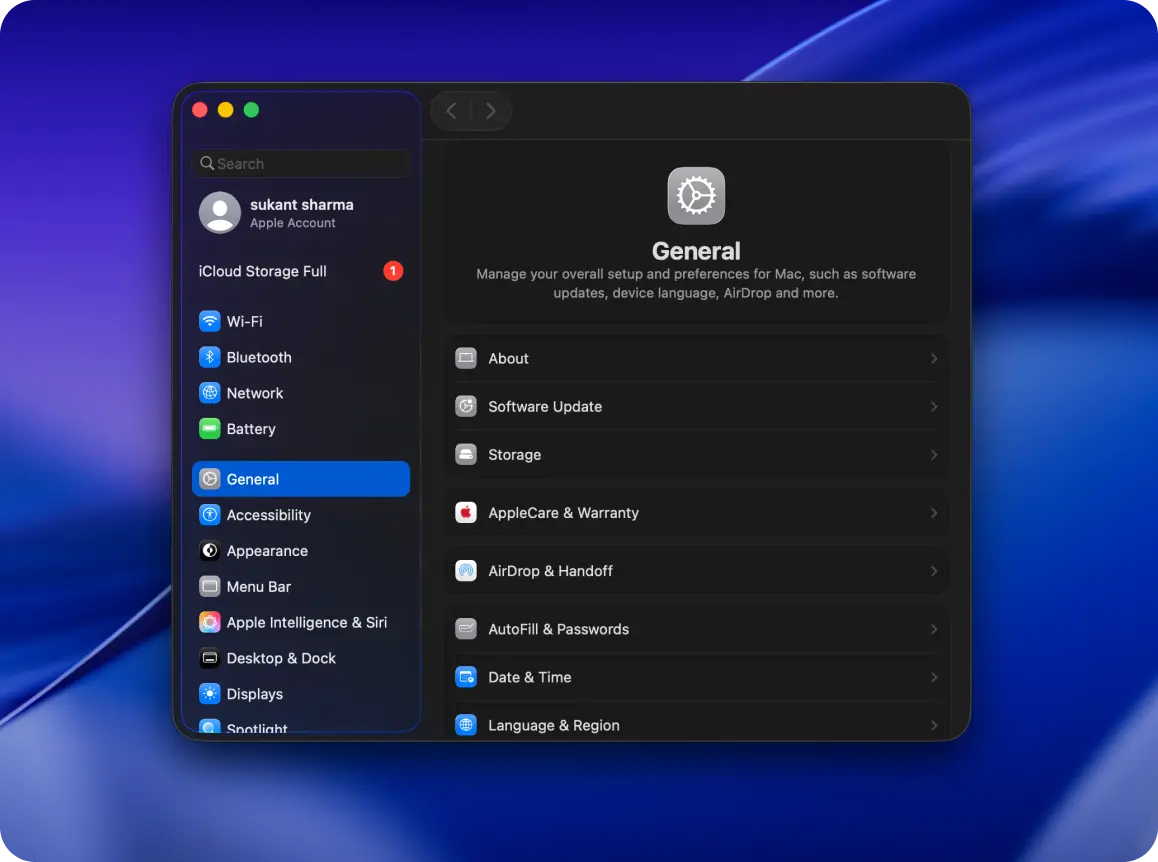Screen dimensions: 1158x862
Task: Close the System Settings window
Action: point(199,110)
